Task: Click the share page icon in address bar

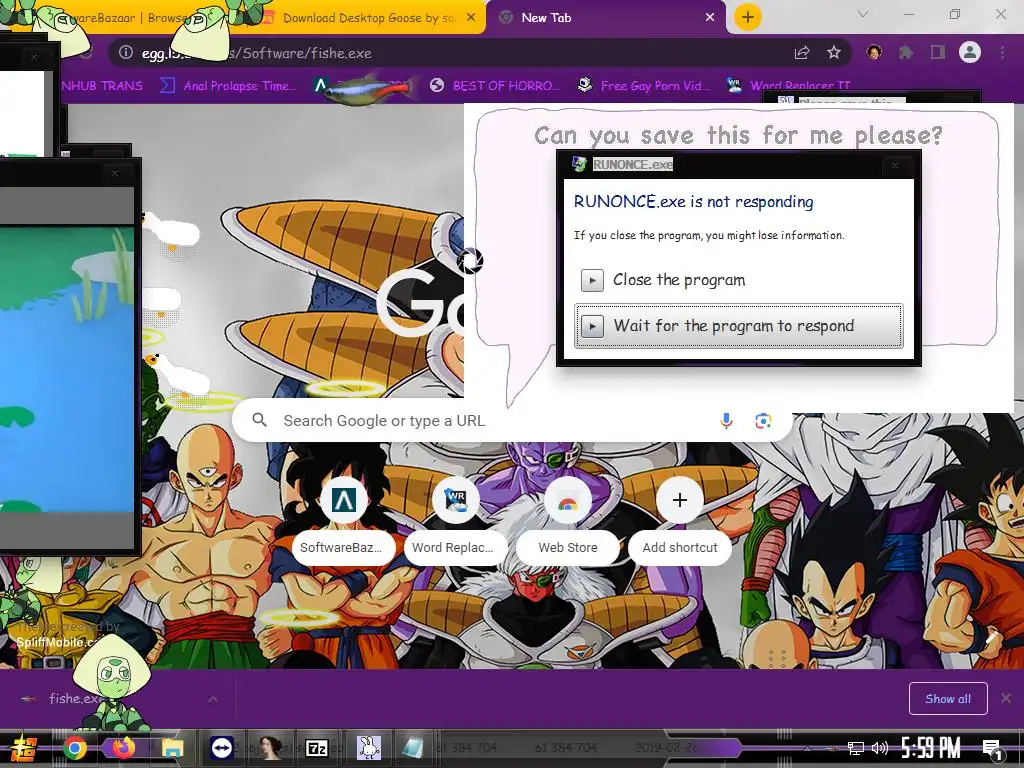Action: (x=802, y=53)
